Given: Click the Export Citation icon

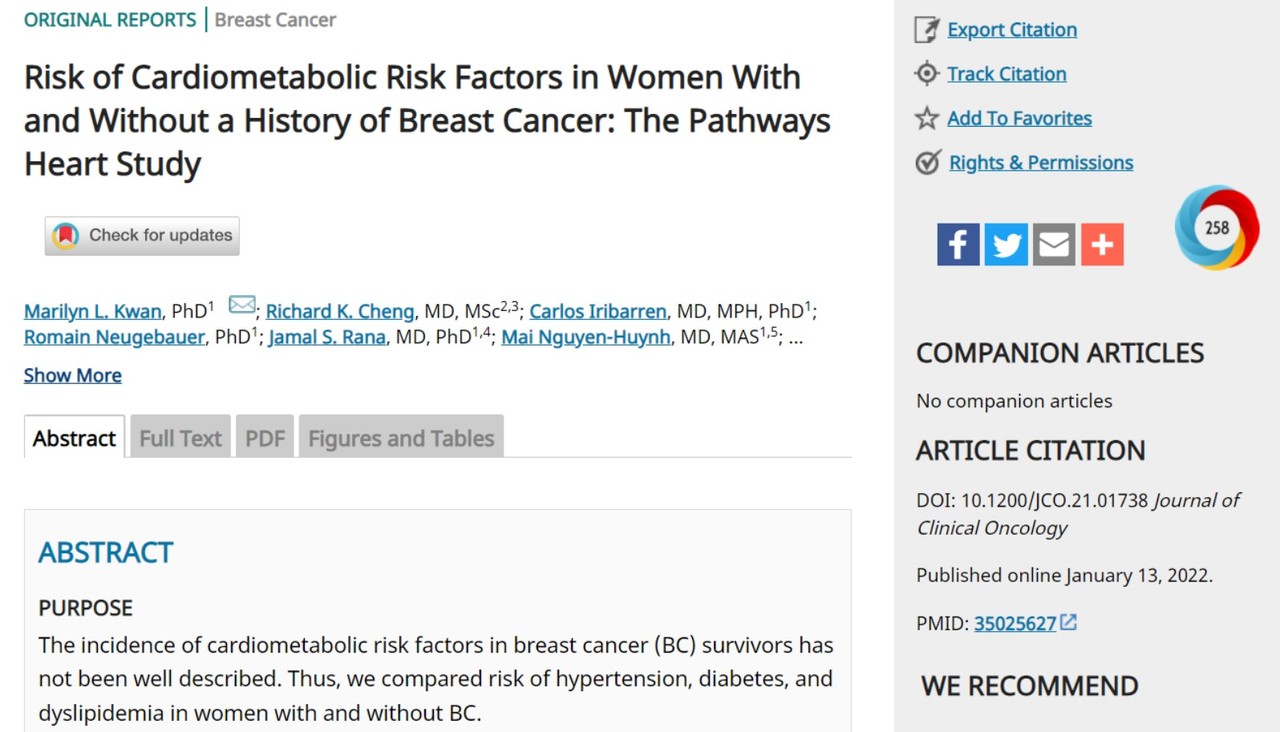Looking at the screenshot, I should [x=927, y=30].
